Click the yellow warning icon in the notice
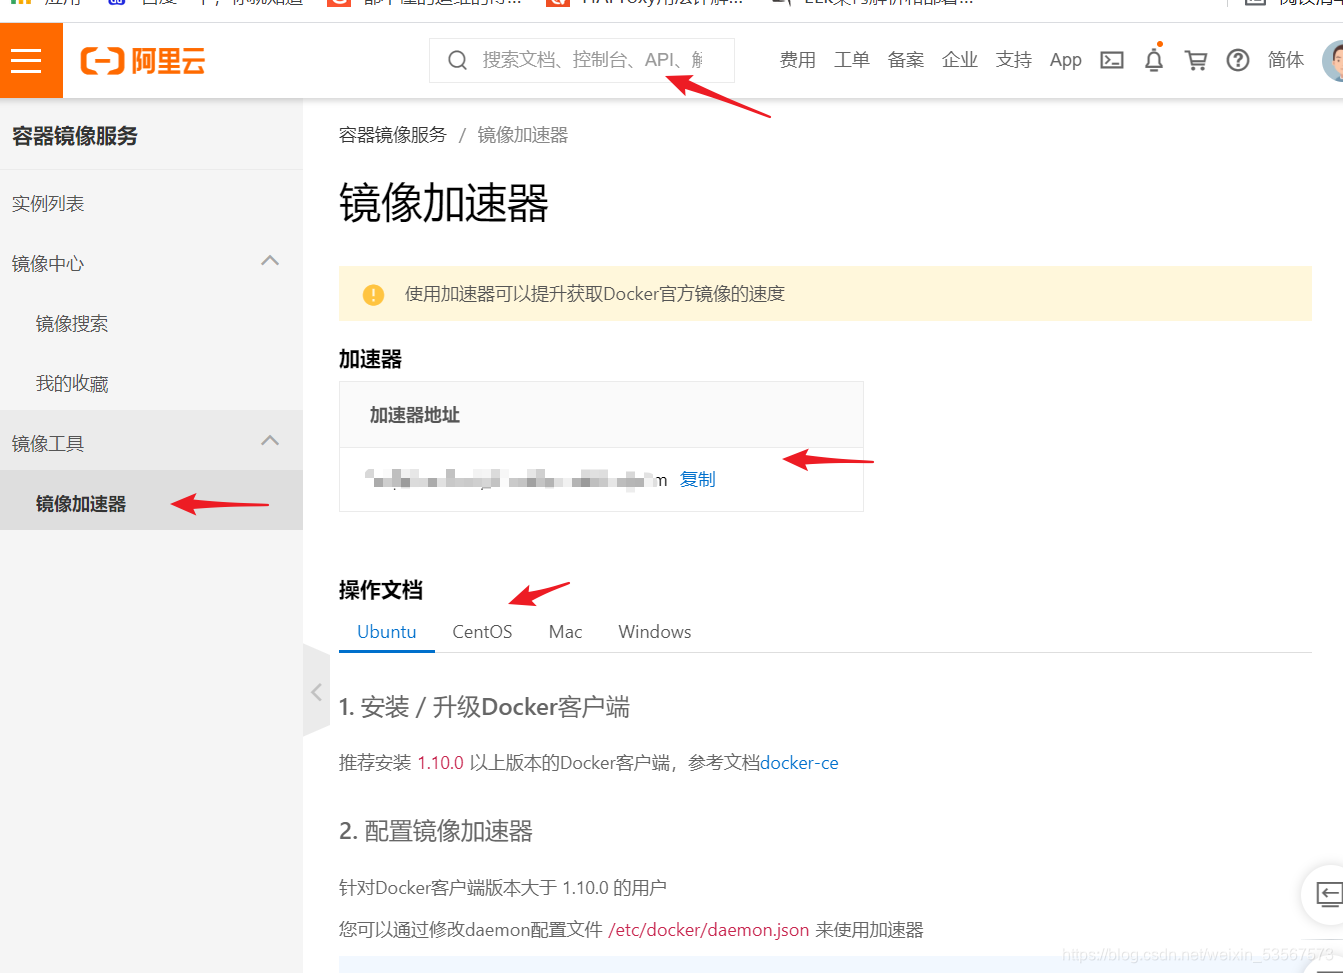The height and width of the screenshot is (973, 1343). (373, 294)
